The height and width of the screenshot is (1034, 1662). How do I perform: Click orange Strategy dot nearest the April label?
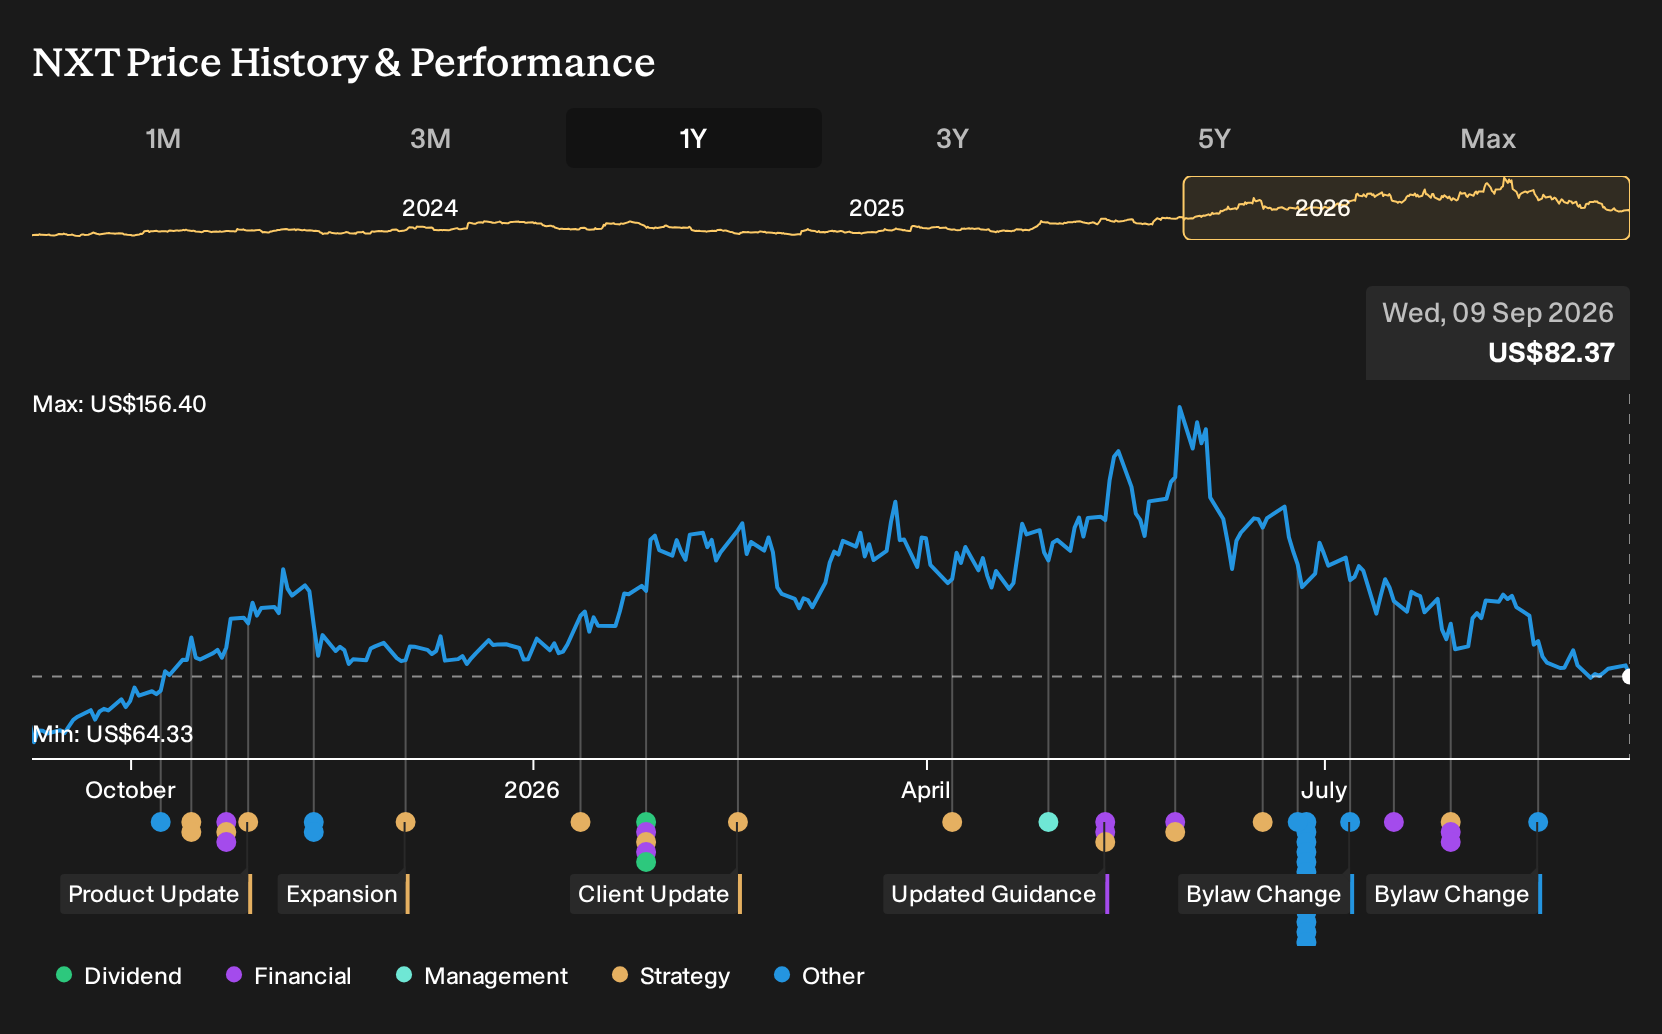tap(952, 822)
